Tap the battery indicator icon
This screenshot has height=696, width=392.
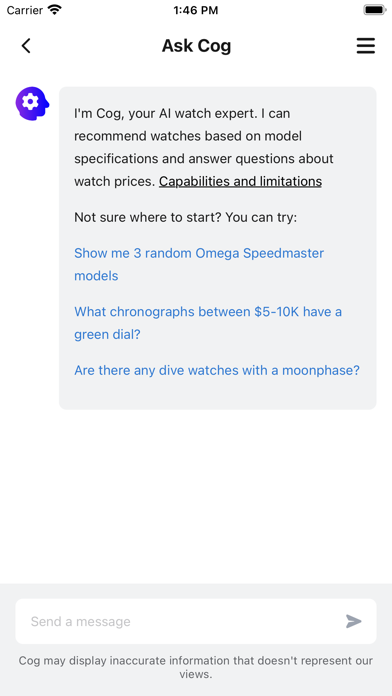[x=375, y=10]
